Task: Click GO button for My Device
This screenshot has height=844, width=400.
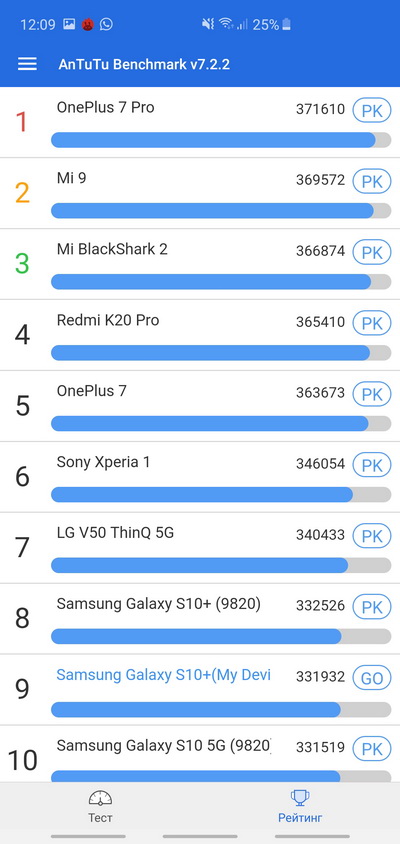Action: 371,678
